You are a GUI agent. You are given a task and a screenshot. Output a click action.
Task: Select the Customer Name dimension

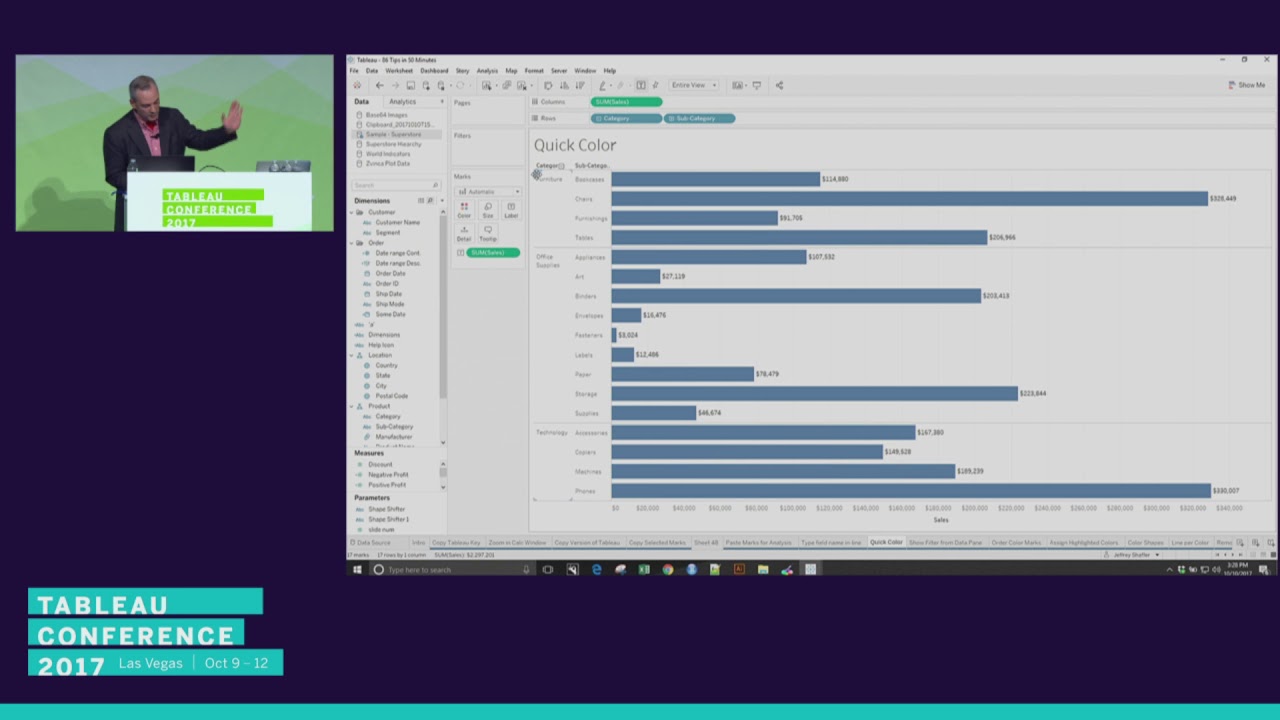coord(397,222)
